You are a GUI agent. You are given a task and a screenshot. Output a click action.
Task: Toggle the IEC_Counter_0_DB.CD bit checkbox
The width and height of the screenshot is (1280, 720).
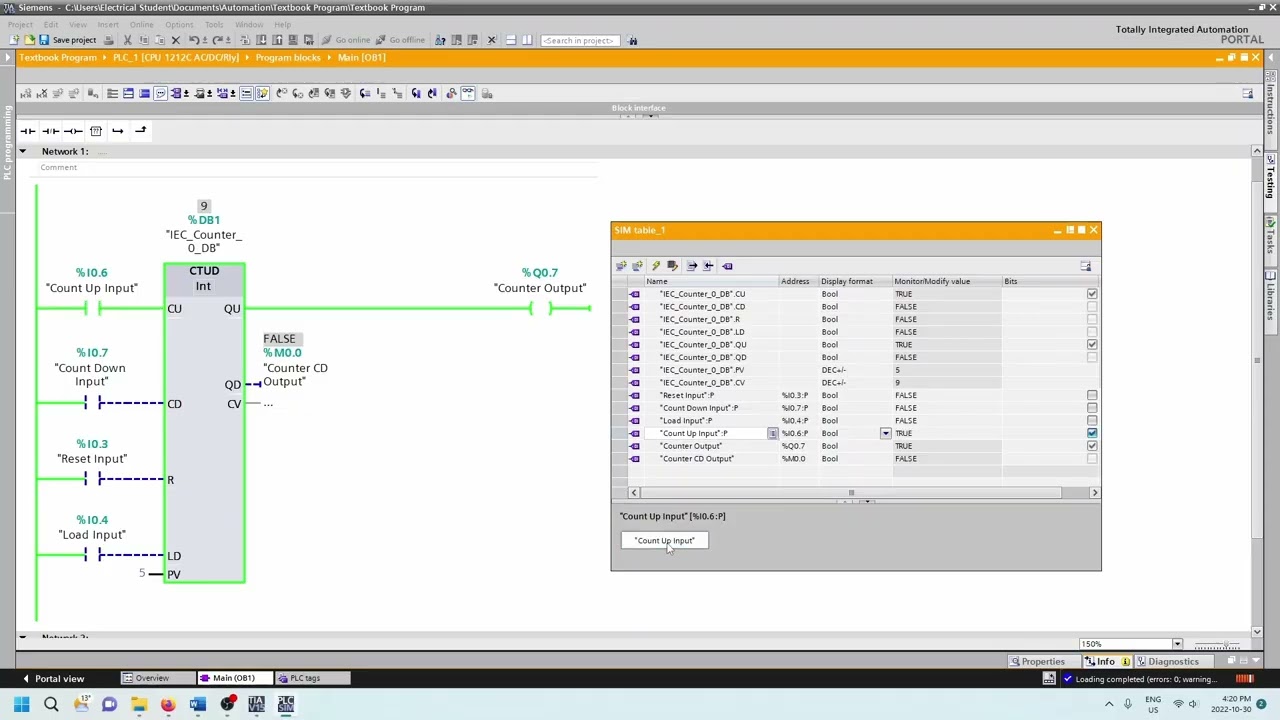point(1092,307)
